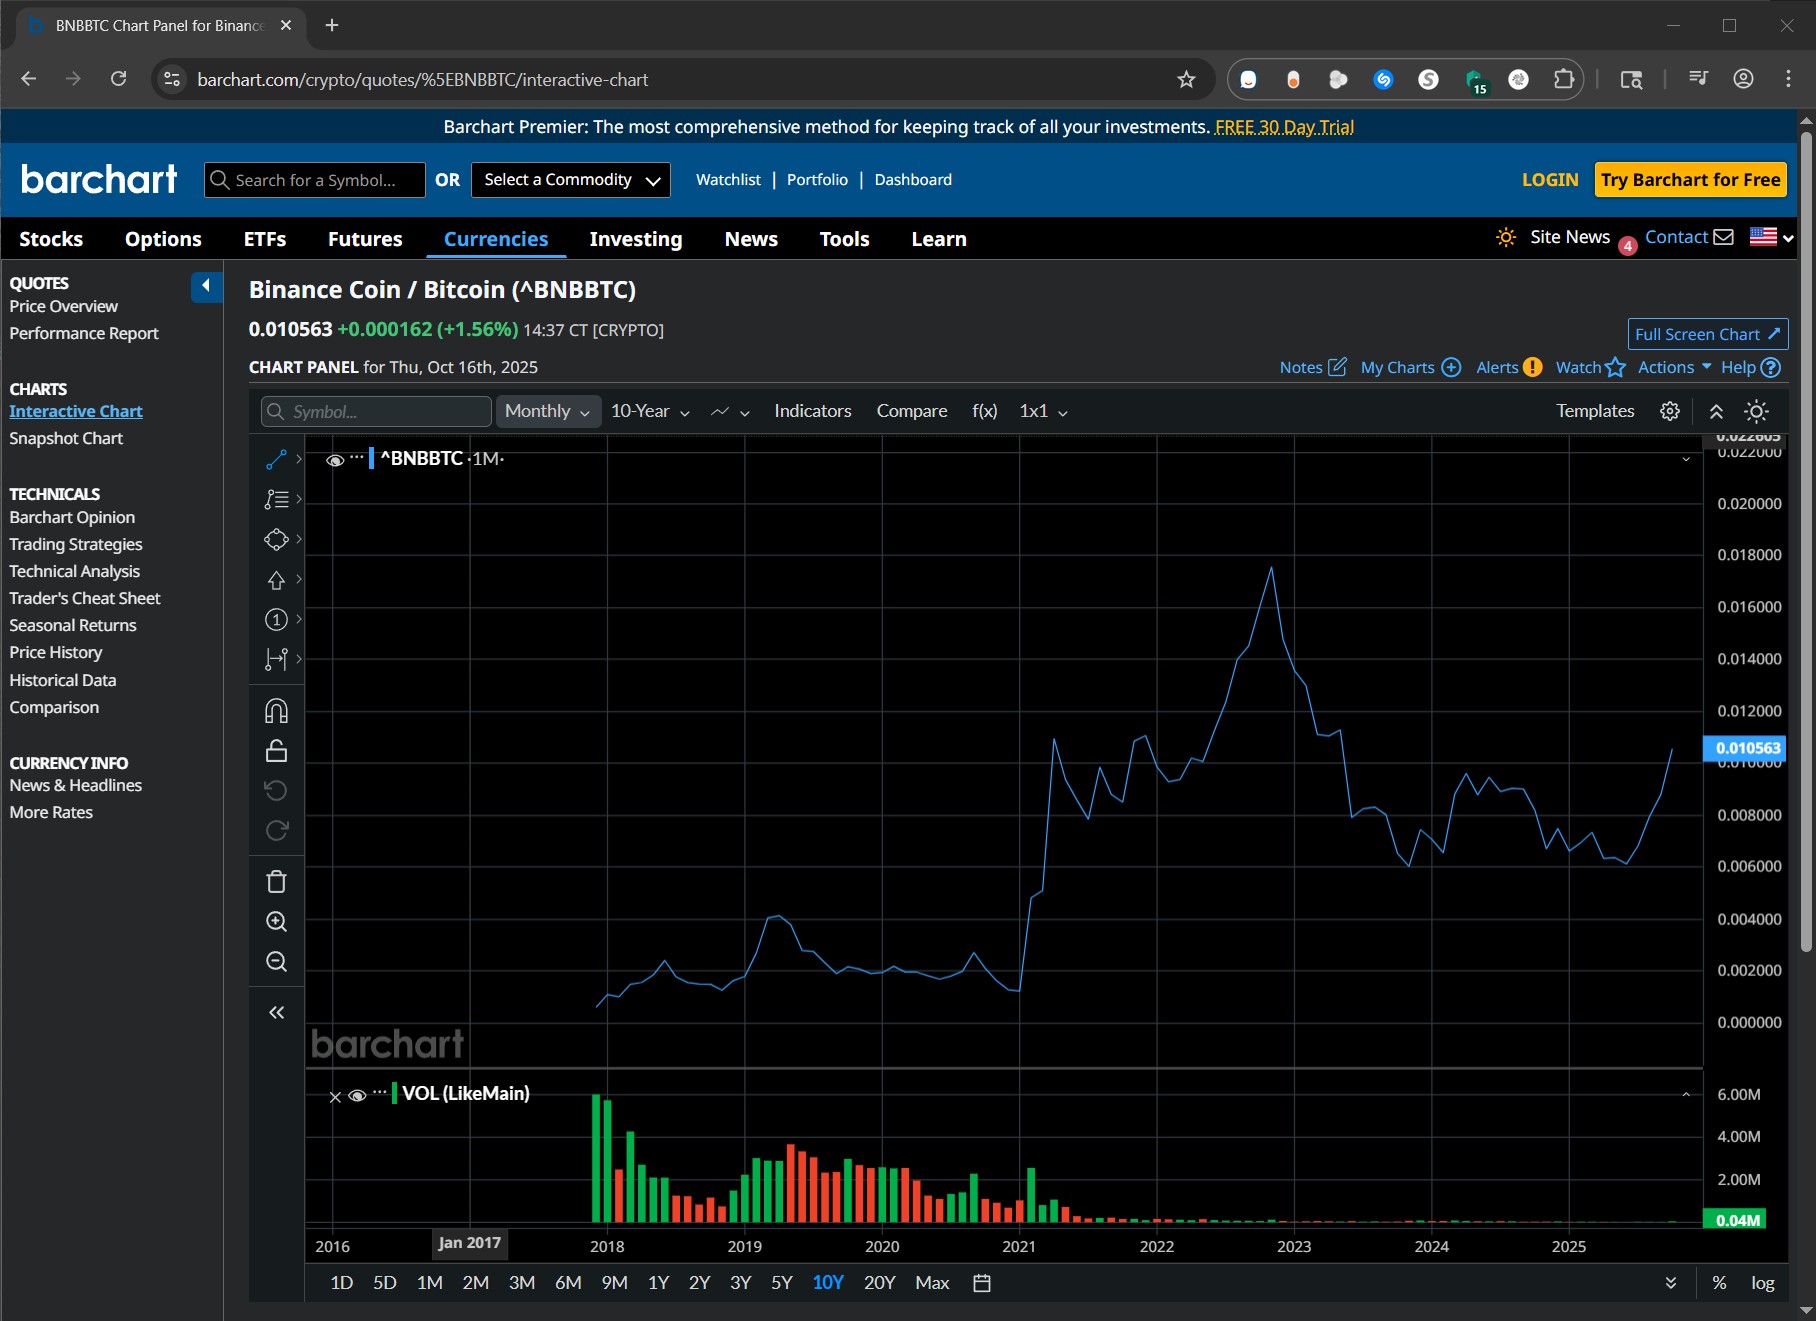1816x1321 pixels.
Task: Expand the bottom panel double chevron
Action: point(1671,1283)
